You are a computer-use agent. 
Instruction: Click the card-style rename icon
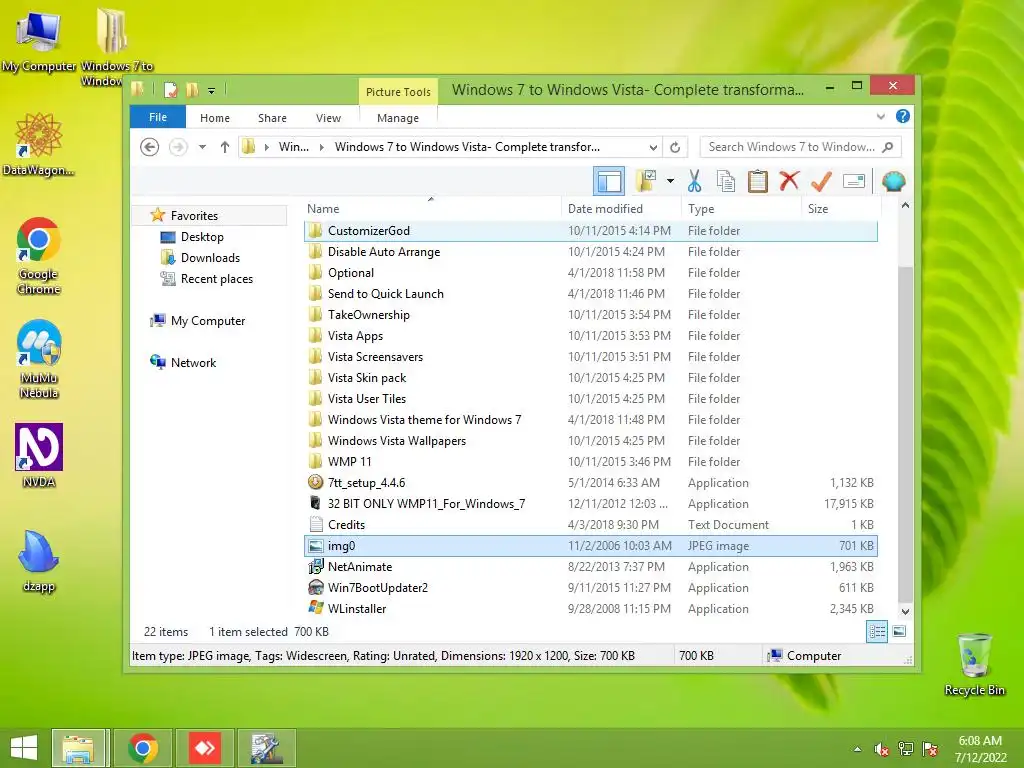[854, 181]
